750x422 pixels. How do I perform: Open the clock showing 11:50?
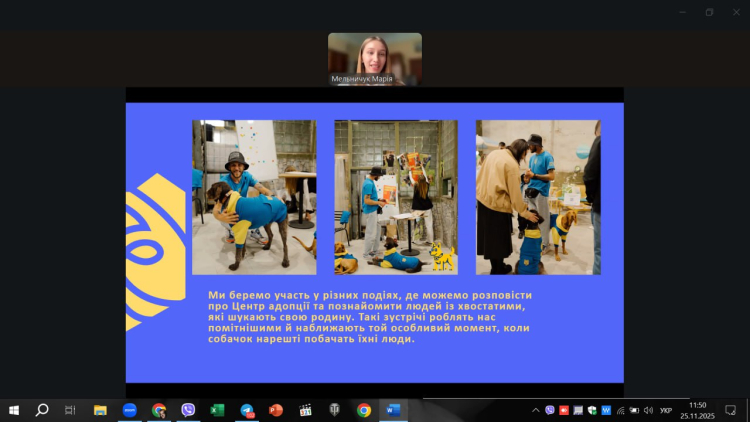coord(697,410)
